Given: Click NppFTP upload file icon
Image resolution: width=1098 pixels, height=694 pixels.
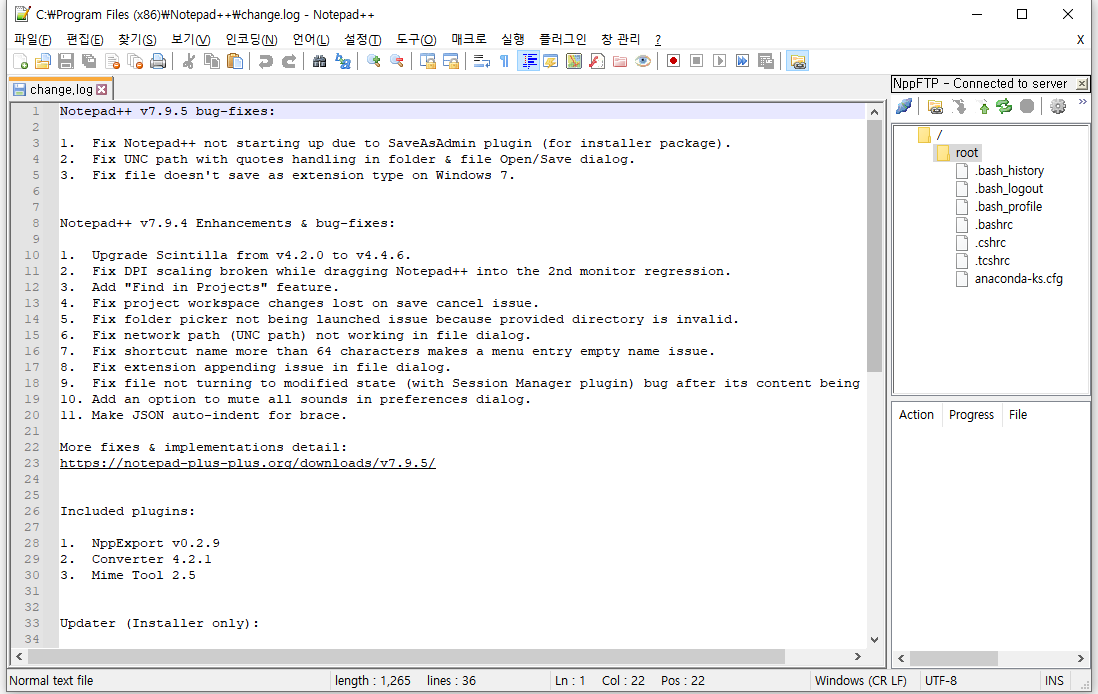Looking at the screenshot, I should pyautogui.click(x=983, y=106).
